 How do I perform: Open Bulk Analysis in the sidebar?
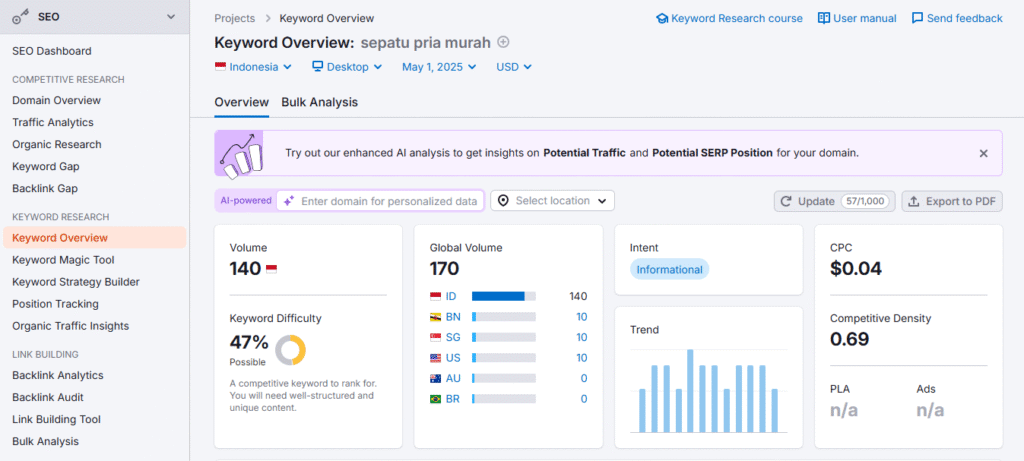pos(45,441)
